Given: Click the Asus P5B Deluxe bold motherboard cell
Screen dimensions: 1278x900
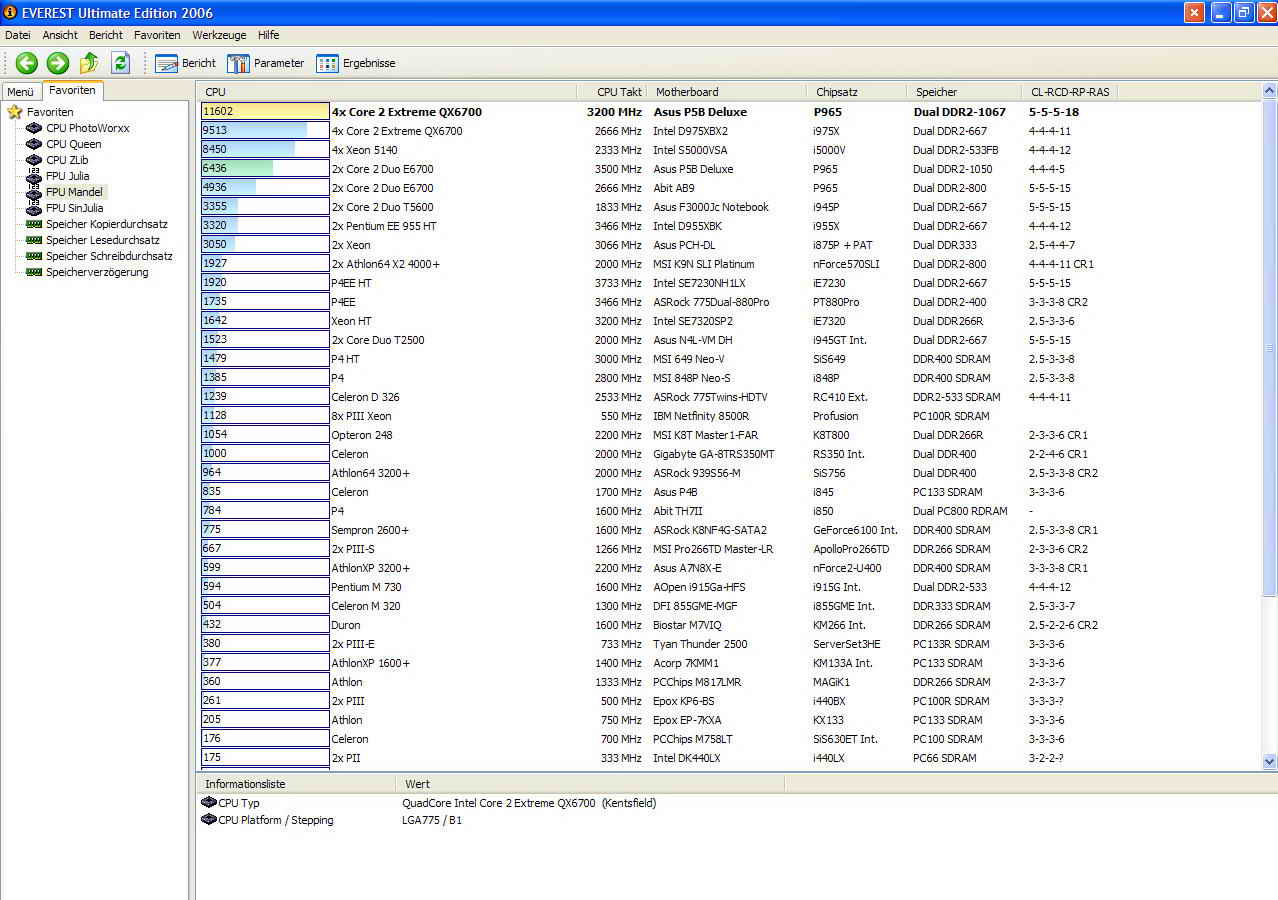Looking at the screenshot, I should pyautogui.click(x=700, y=112).
